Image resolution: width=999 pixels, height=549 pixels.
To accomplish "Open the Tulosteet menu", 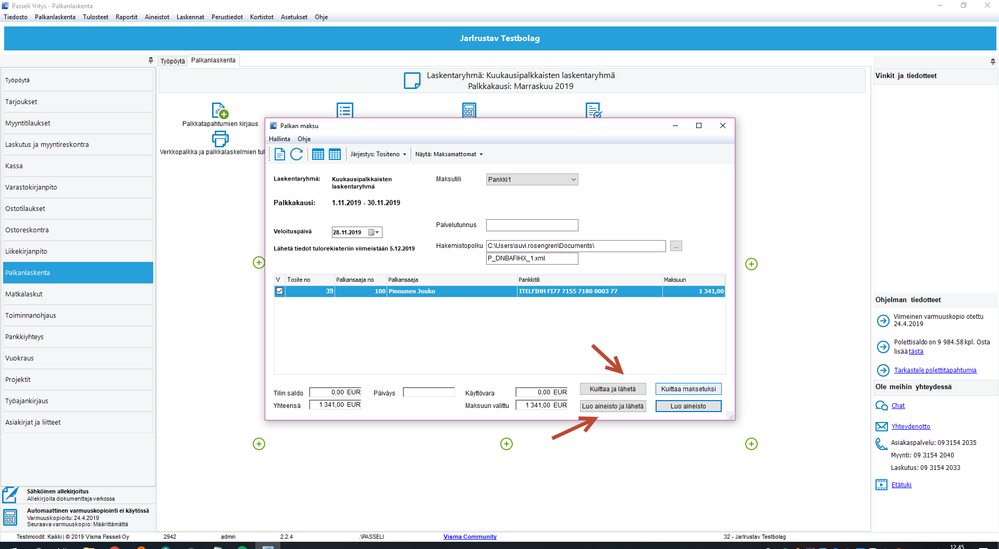I will tap(96, 17).
